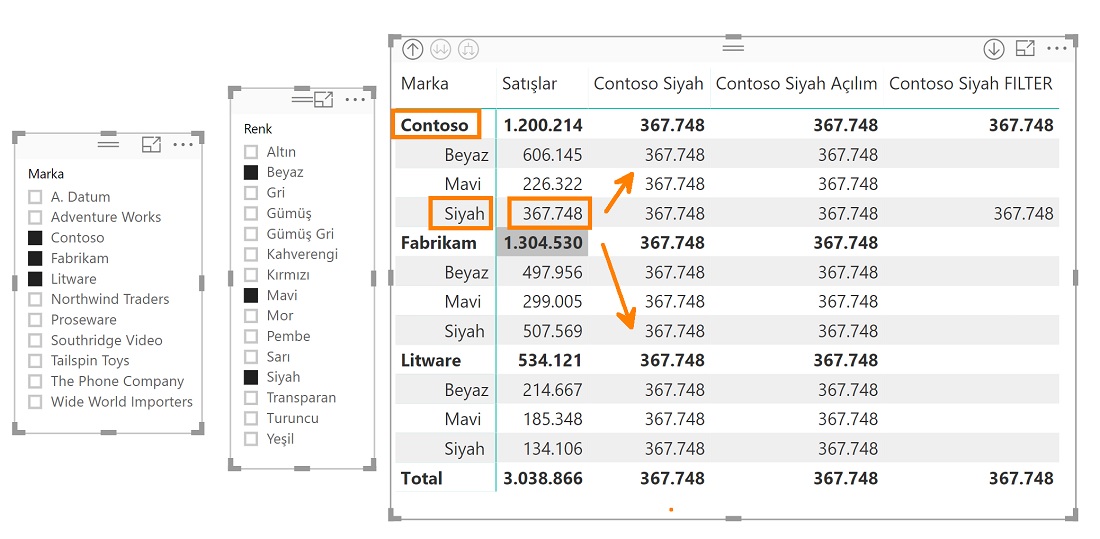This screenshot has height=539, width=1100.
Task: Uncheck Beyaz in the Renk slicer
Action: (250, 172)
